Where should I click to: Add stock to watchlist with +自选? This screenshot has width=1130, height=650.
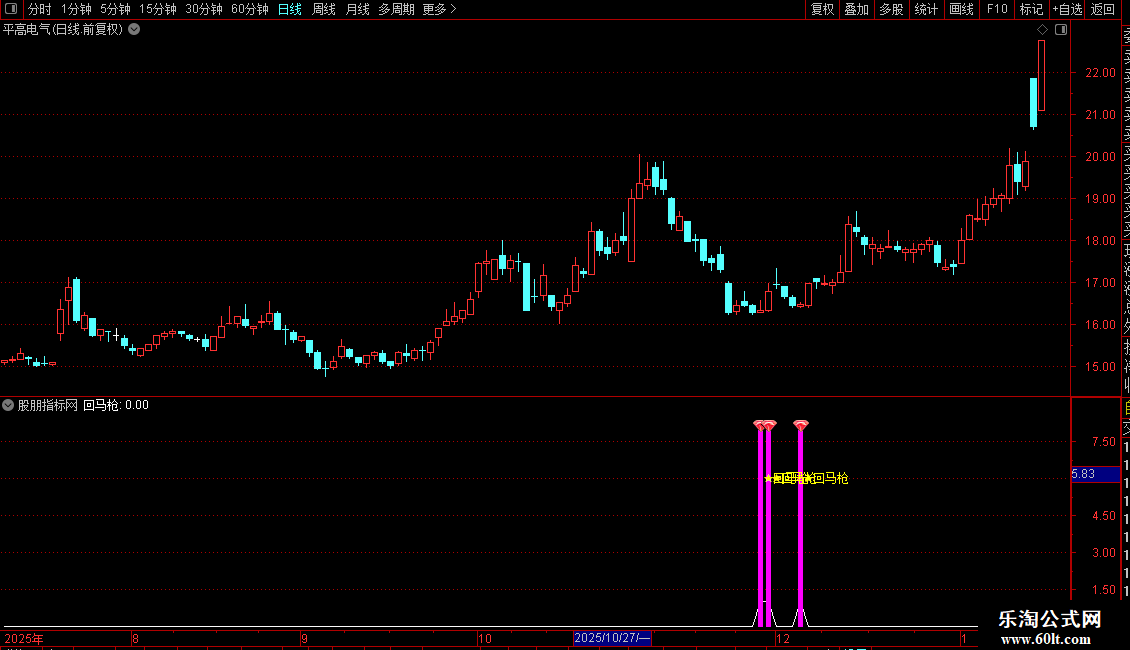[1067, 9]
